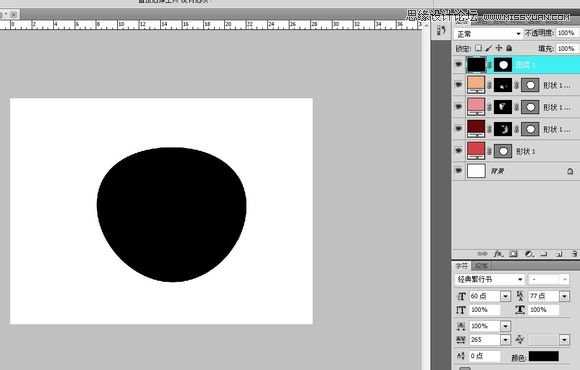Open the 60 点 font size dropdown
580x370 pixels.
(x=505, y=296)
